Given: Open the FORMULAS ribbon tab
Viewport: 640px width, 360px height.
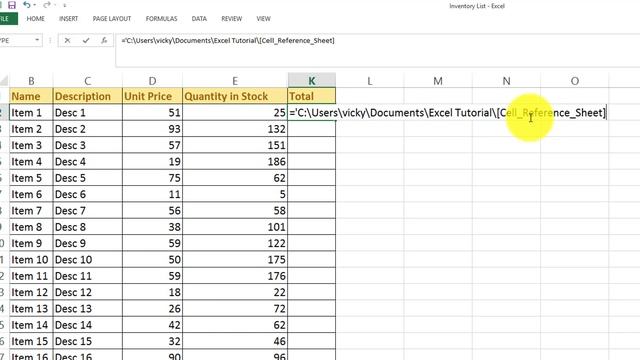Looking at the screenshot, I should 161,19.
